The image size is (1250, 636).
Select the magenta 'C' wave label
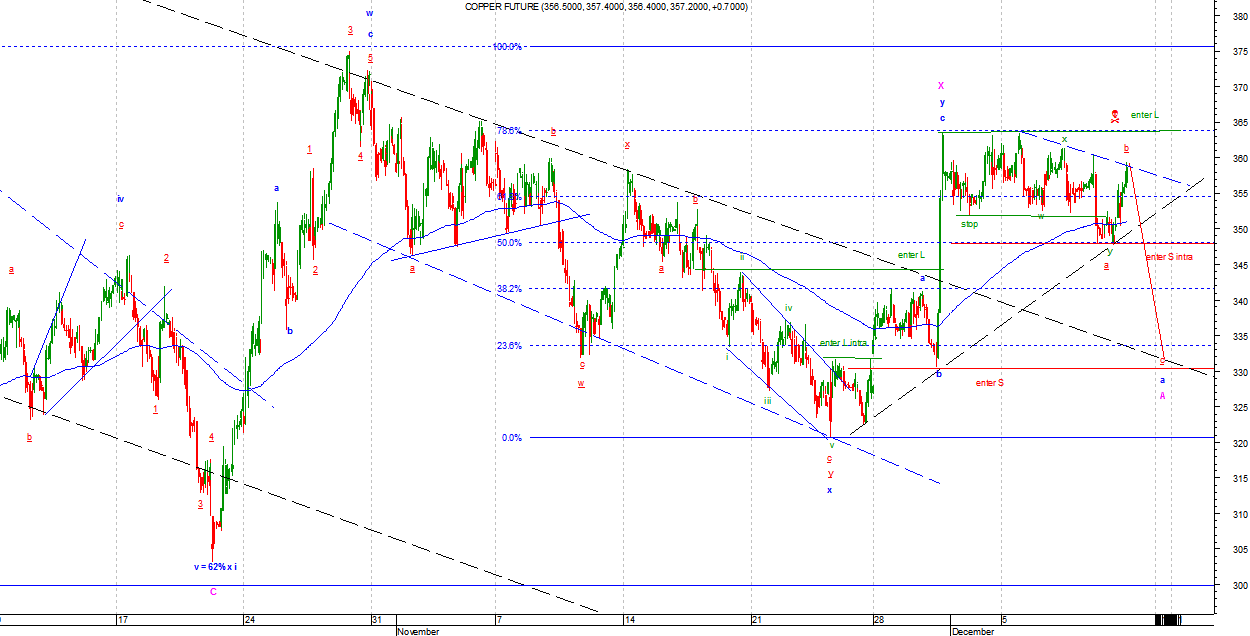pyautogui.click(x=213, y=592)
